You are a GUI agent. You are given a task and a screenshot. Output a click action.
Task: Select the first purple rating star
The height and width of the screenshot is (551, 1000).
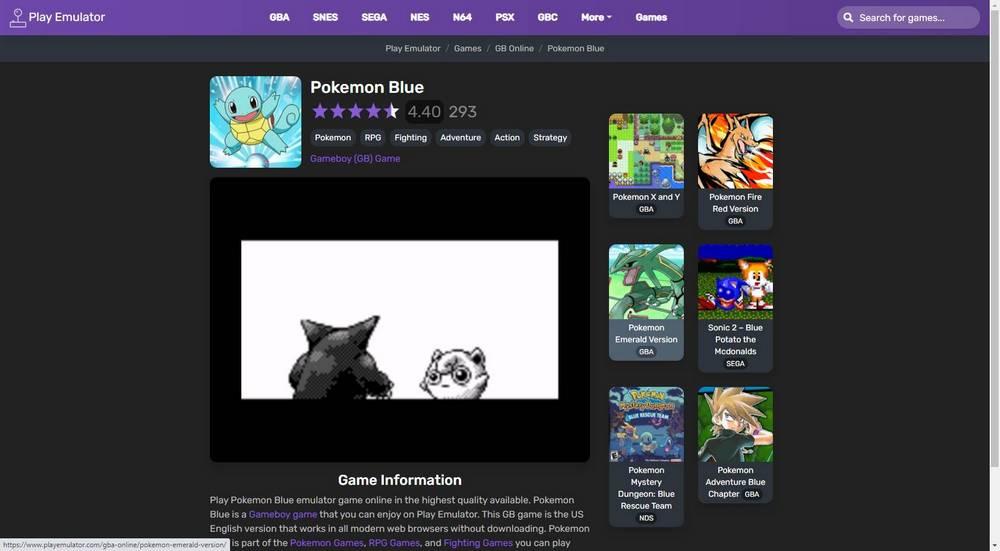click(x=320, y=112)
